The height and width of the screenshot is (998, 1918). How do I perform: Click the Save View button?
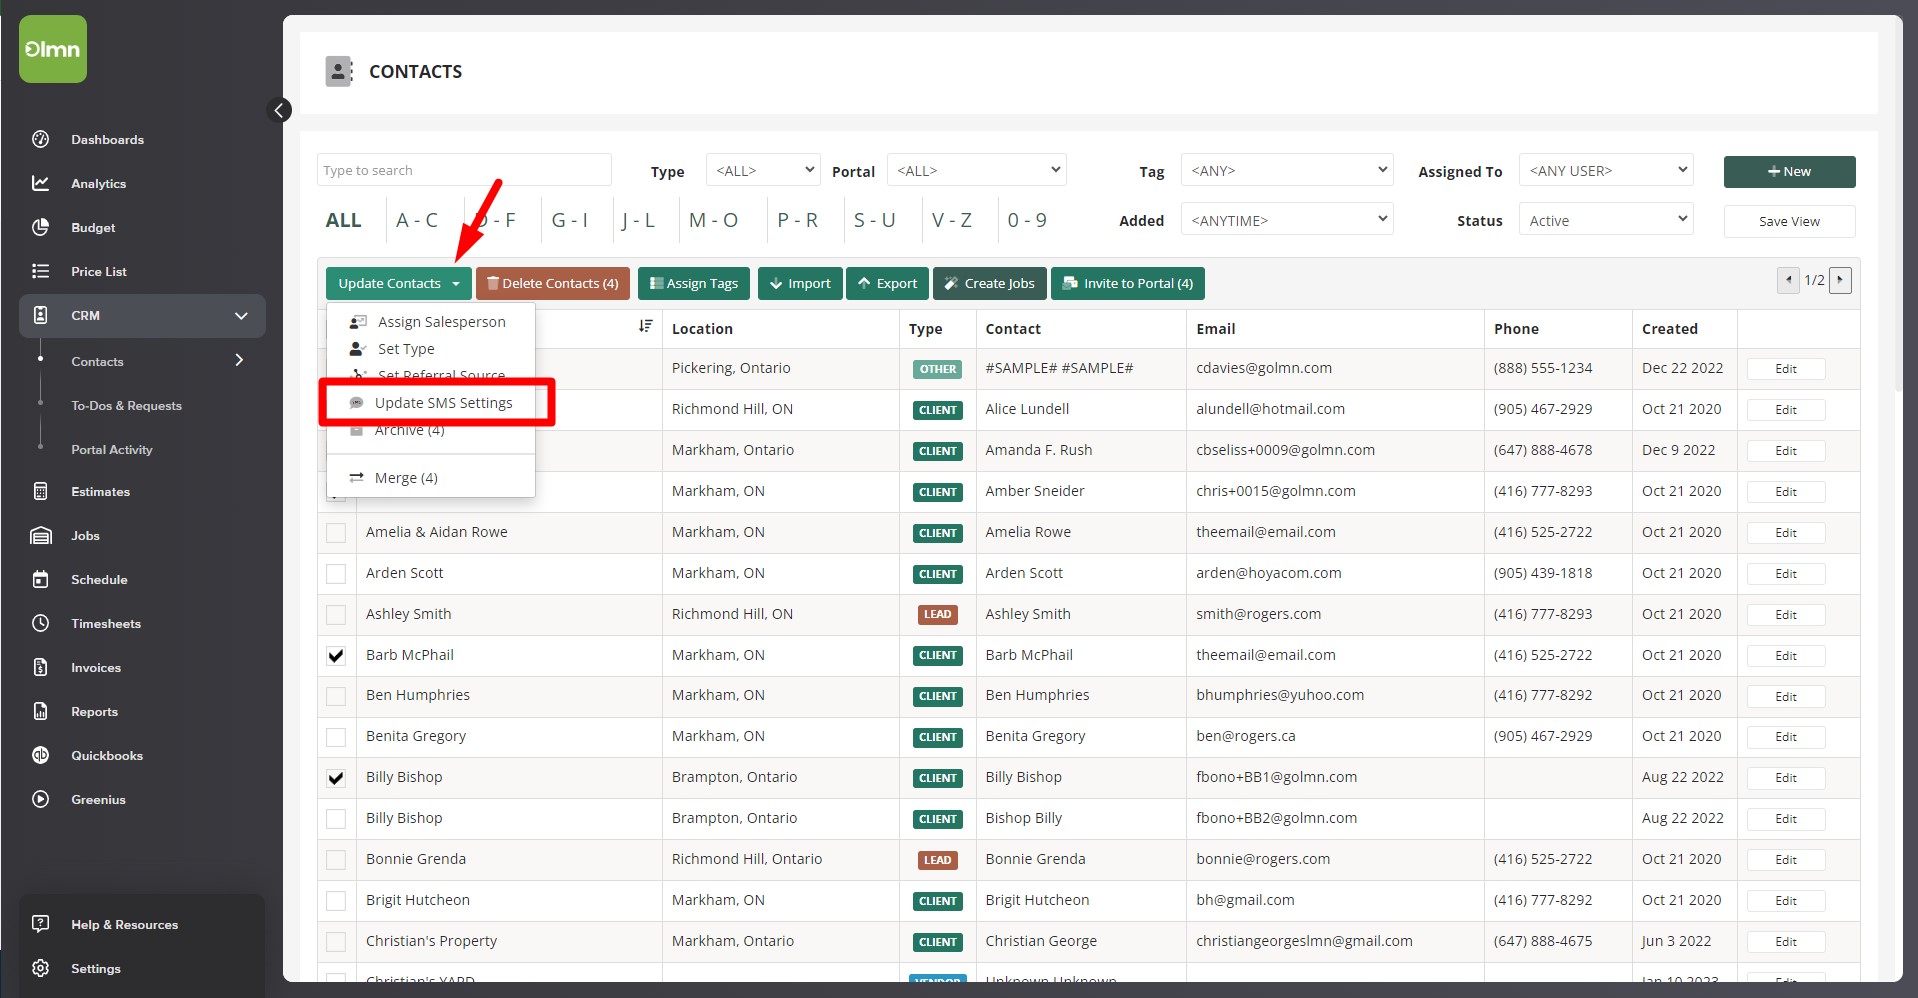point(1789,221)
